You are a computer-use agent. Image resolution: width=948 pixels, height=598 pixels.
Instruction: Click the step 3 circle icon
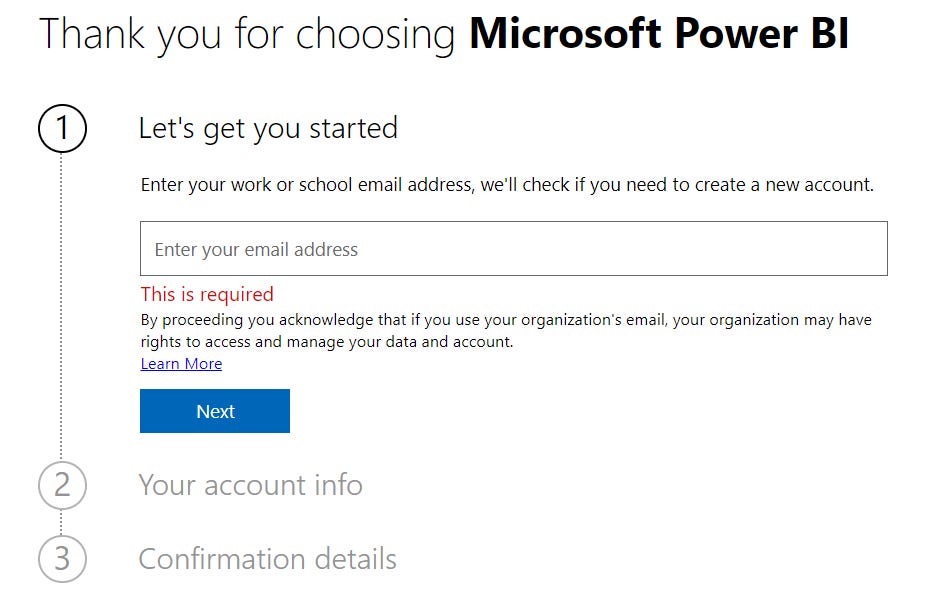coord(63,560)
